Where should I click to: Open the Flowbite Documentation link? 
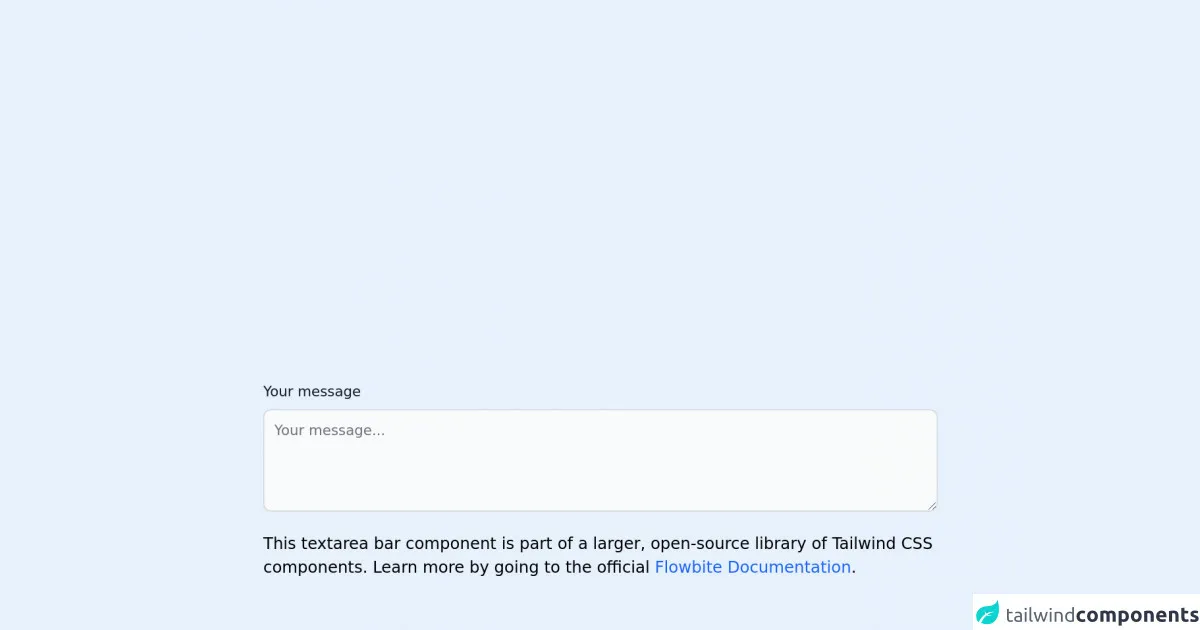[x=752, y=567]
